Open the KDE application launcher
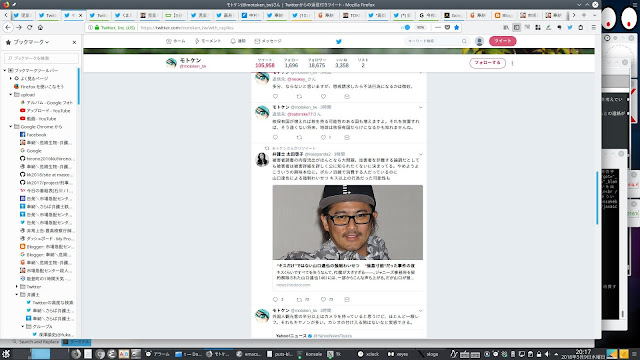 coord(6,354)
